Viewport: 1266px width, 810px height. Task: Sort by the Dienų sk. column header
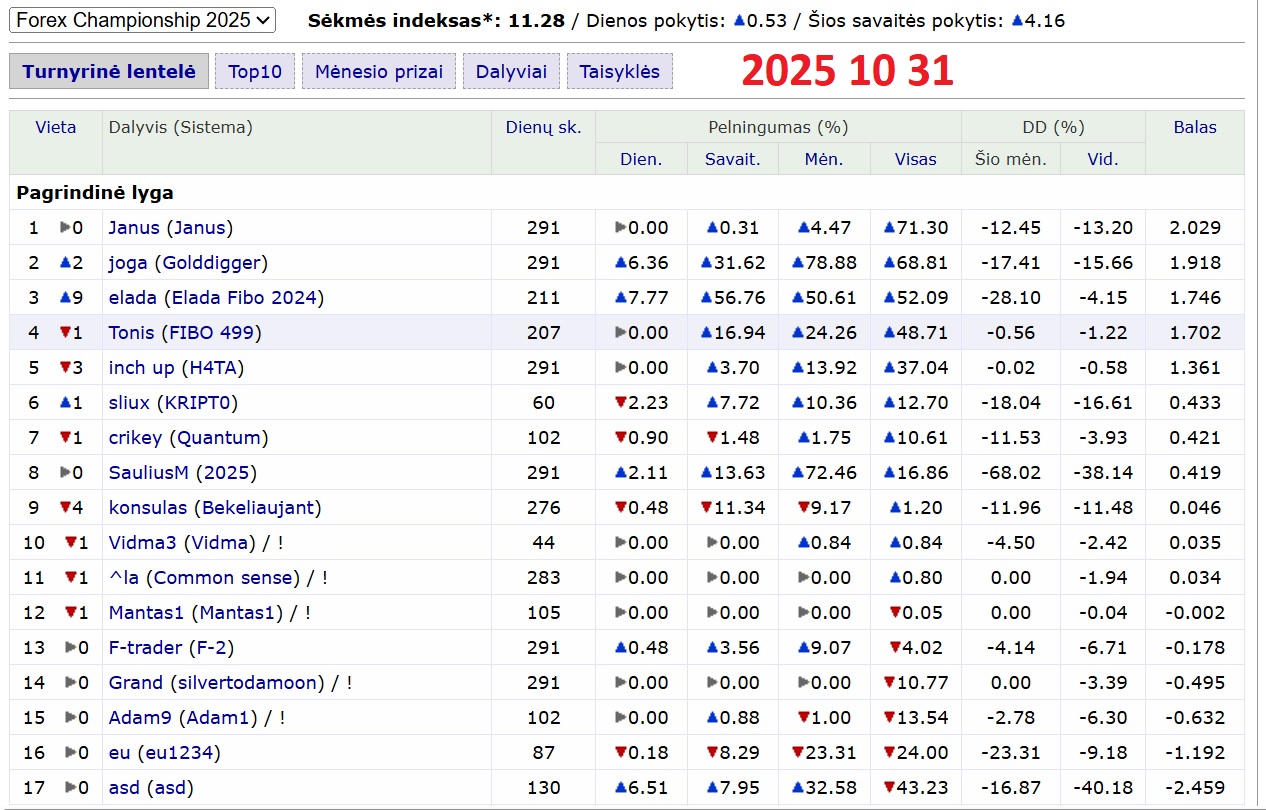tap(543, 127)
